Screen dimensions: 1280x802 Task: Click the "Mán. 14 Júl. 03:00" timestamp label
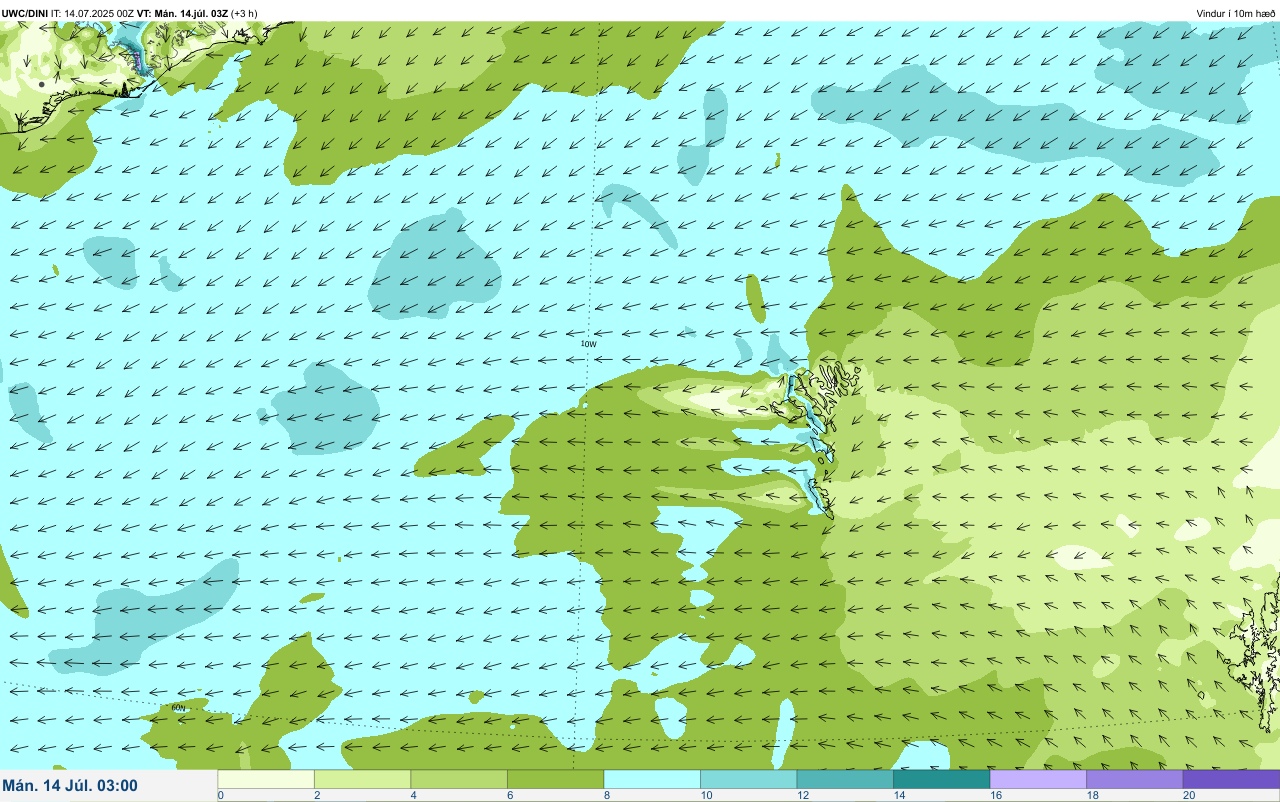coord(70,786)
